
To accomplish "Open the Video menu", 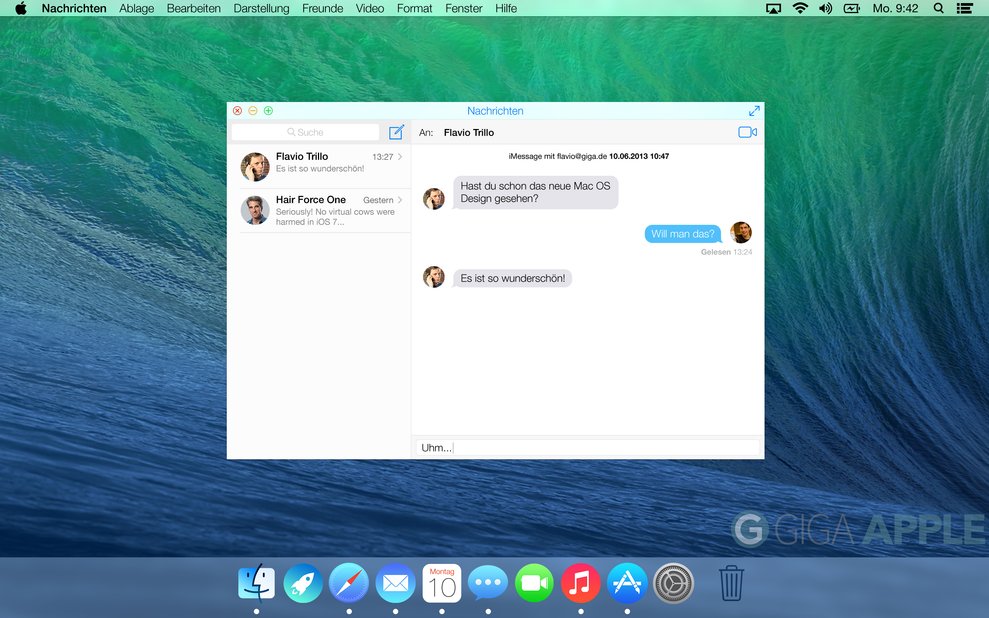I will (370, 8).
